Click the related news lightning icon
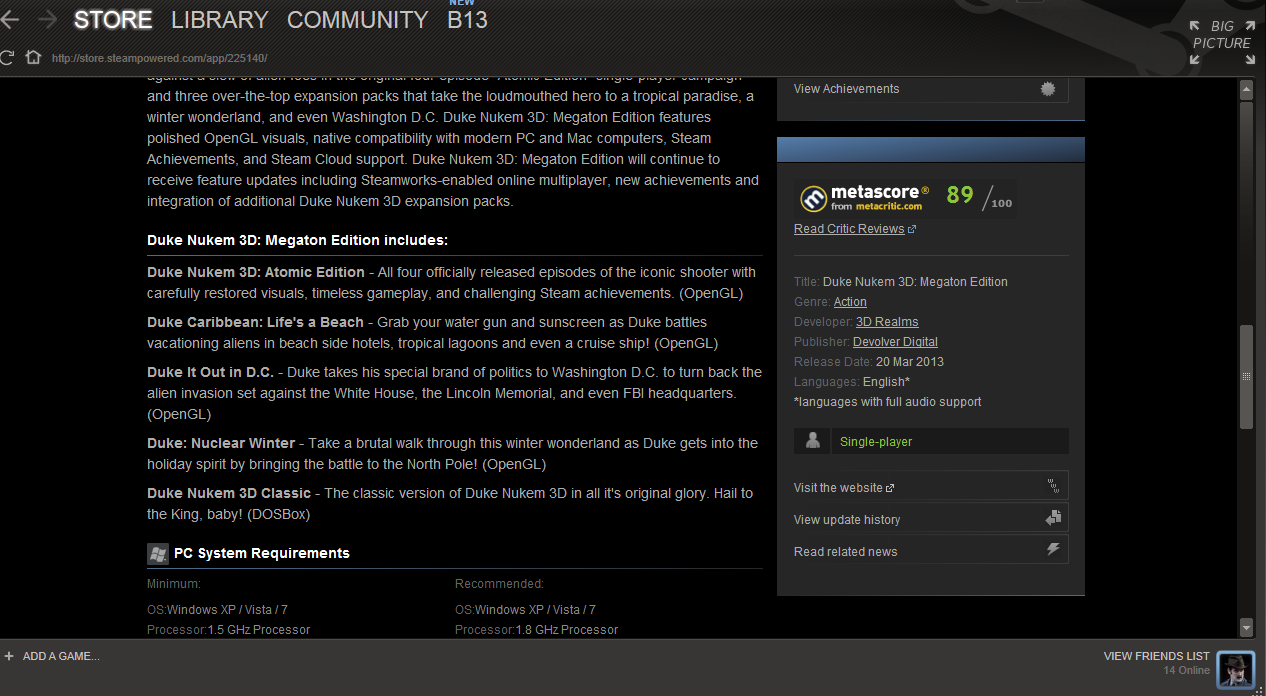1266x696 pixels. tap(1052, 550)
